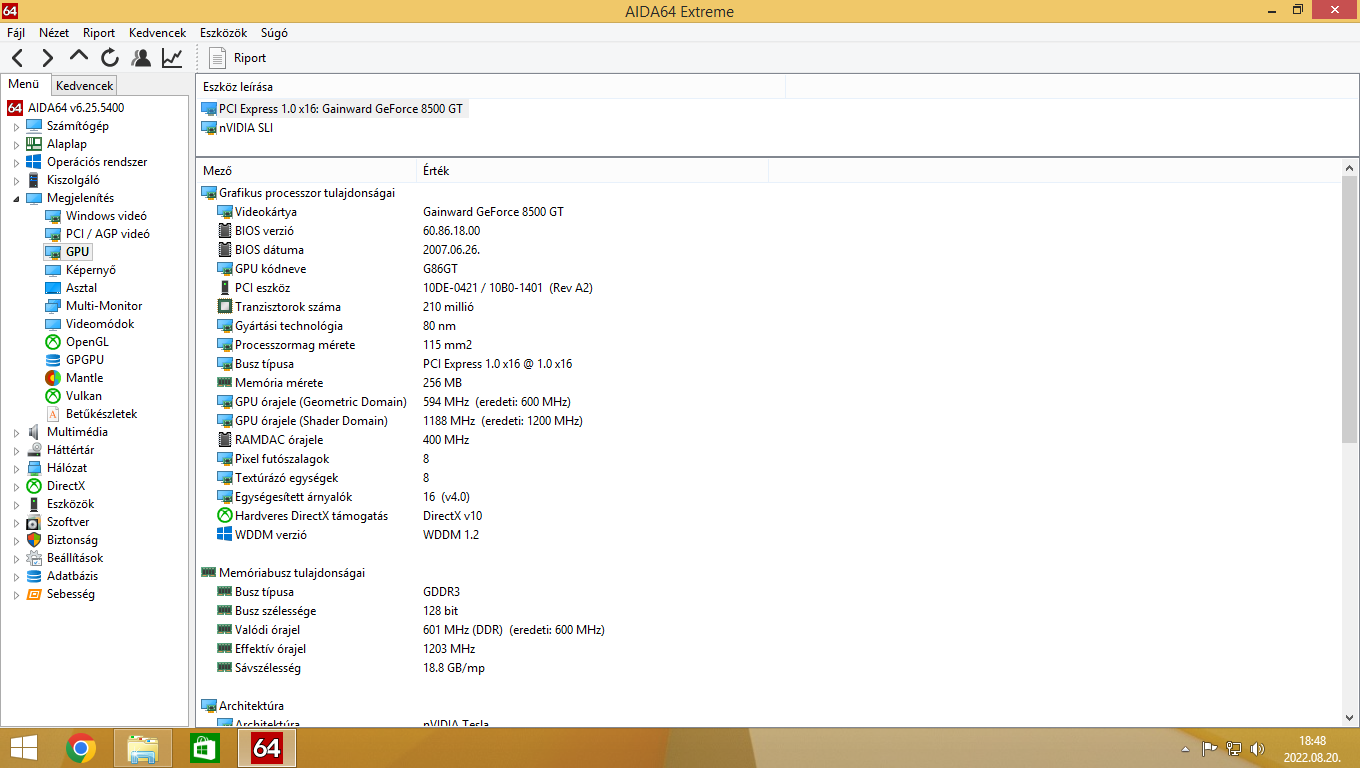This screenshot has width=1360, height=768.
Task: Go up one level with Up arrow
Action: [79, 58]
